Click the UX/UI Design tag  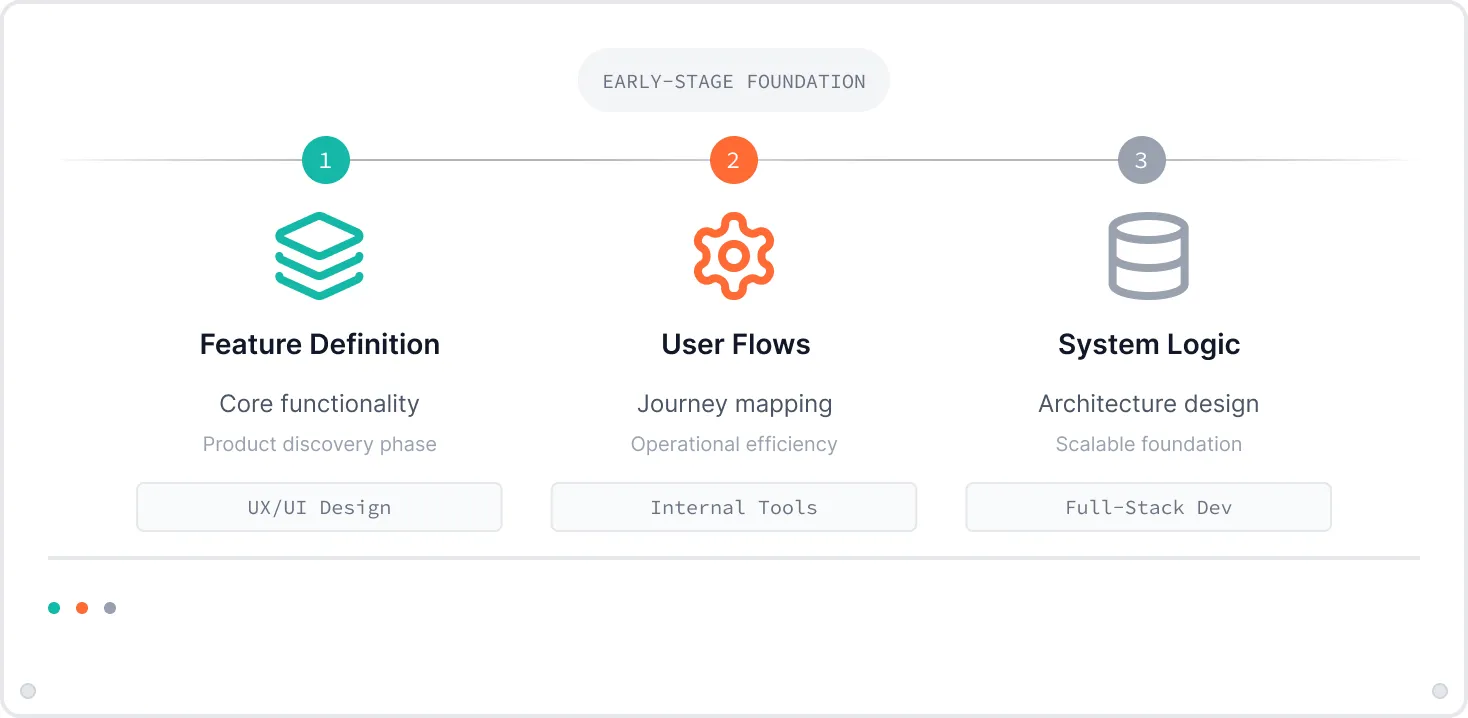(319, 507)
